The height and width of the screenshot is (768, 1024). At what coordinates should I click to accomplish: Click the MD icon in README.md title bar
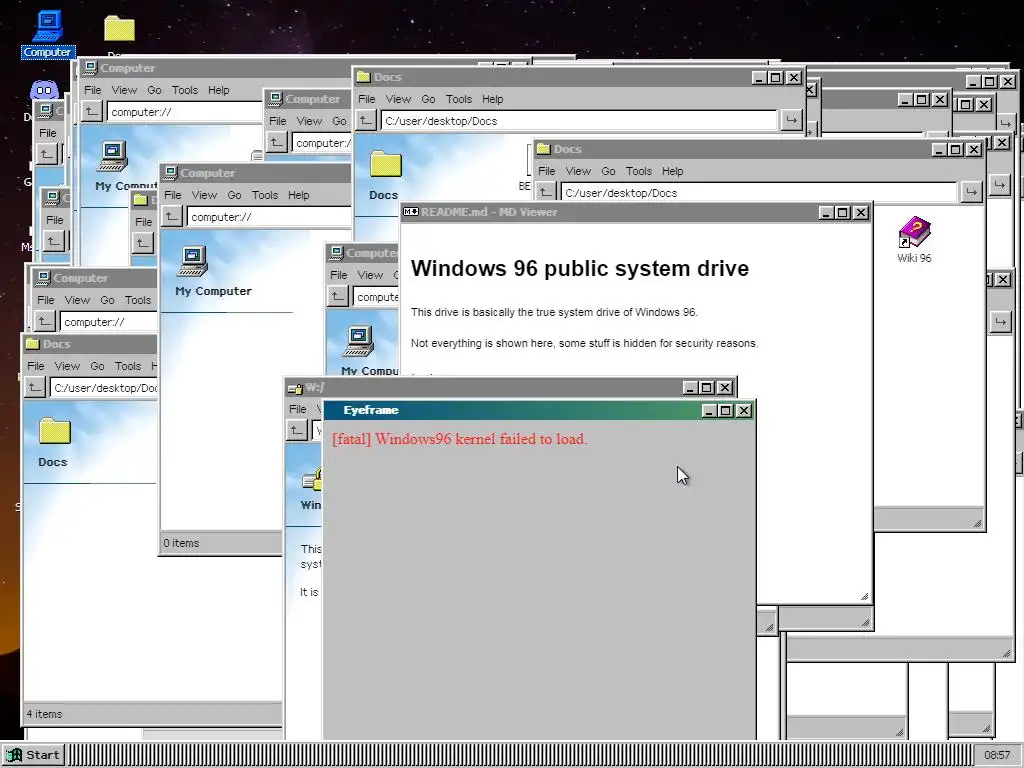411,212
